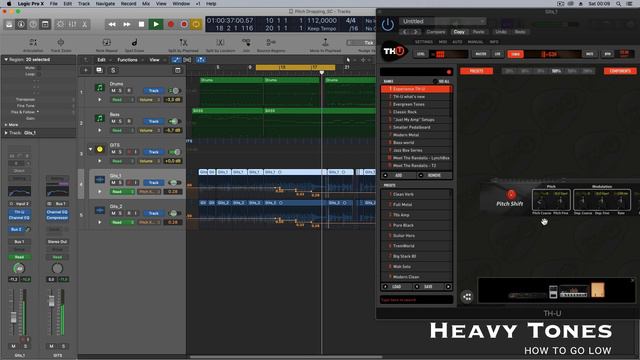640x360 pixels.
Task: Click the Articulation toolbar icon
Action: tap(33, 42)
